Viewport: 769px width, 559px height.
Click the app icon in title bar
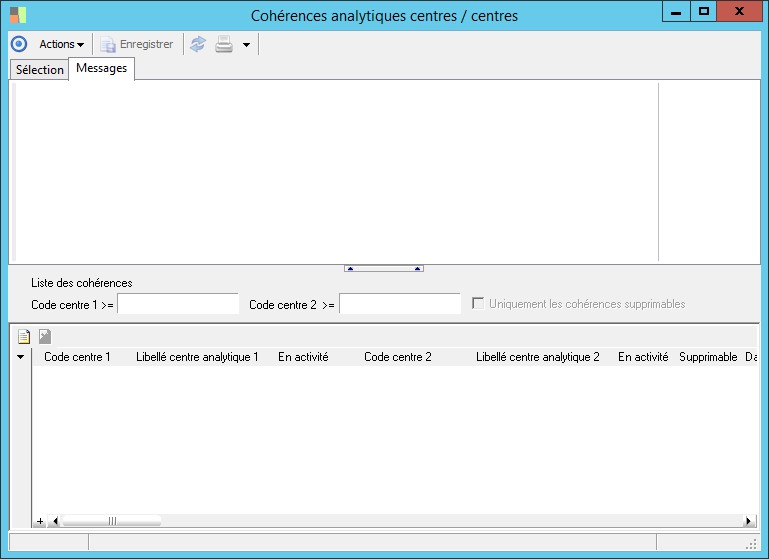pyautogui.click(x=18, y=15)
